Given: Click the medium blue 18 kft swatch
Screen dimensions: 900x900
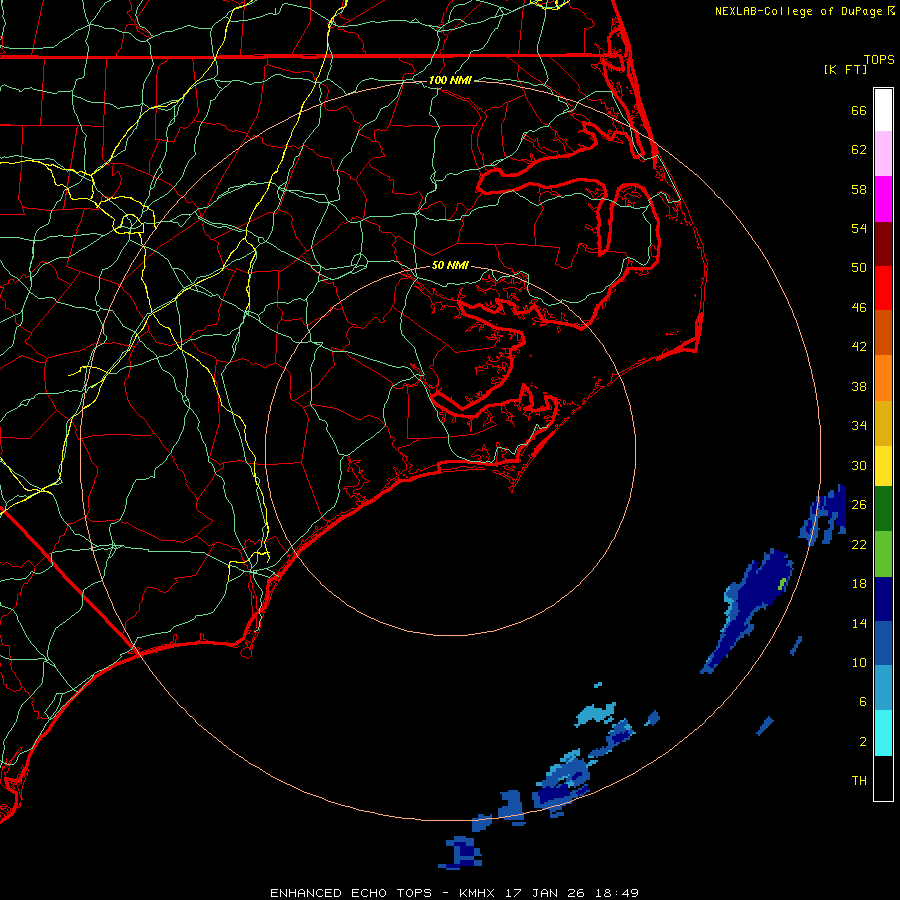Looking at the screenshot, I should pos(883,643).
